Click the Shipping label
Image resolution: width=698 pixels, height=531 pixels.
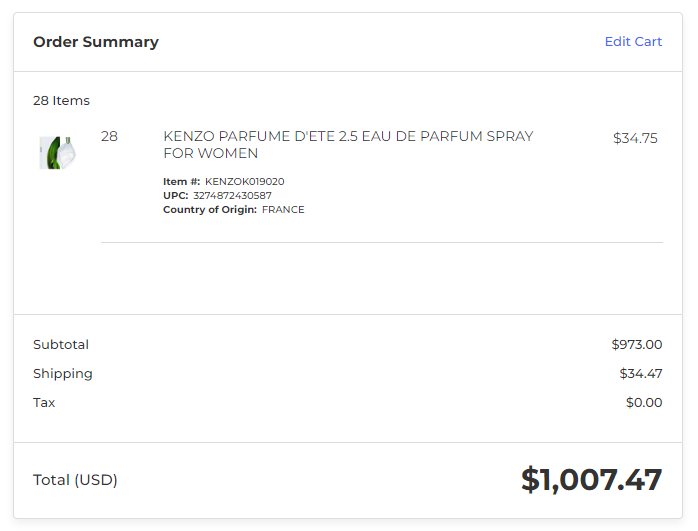point(63,374)
